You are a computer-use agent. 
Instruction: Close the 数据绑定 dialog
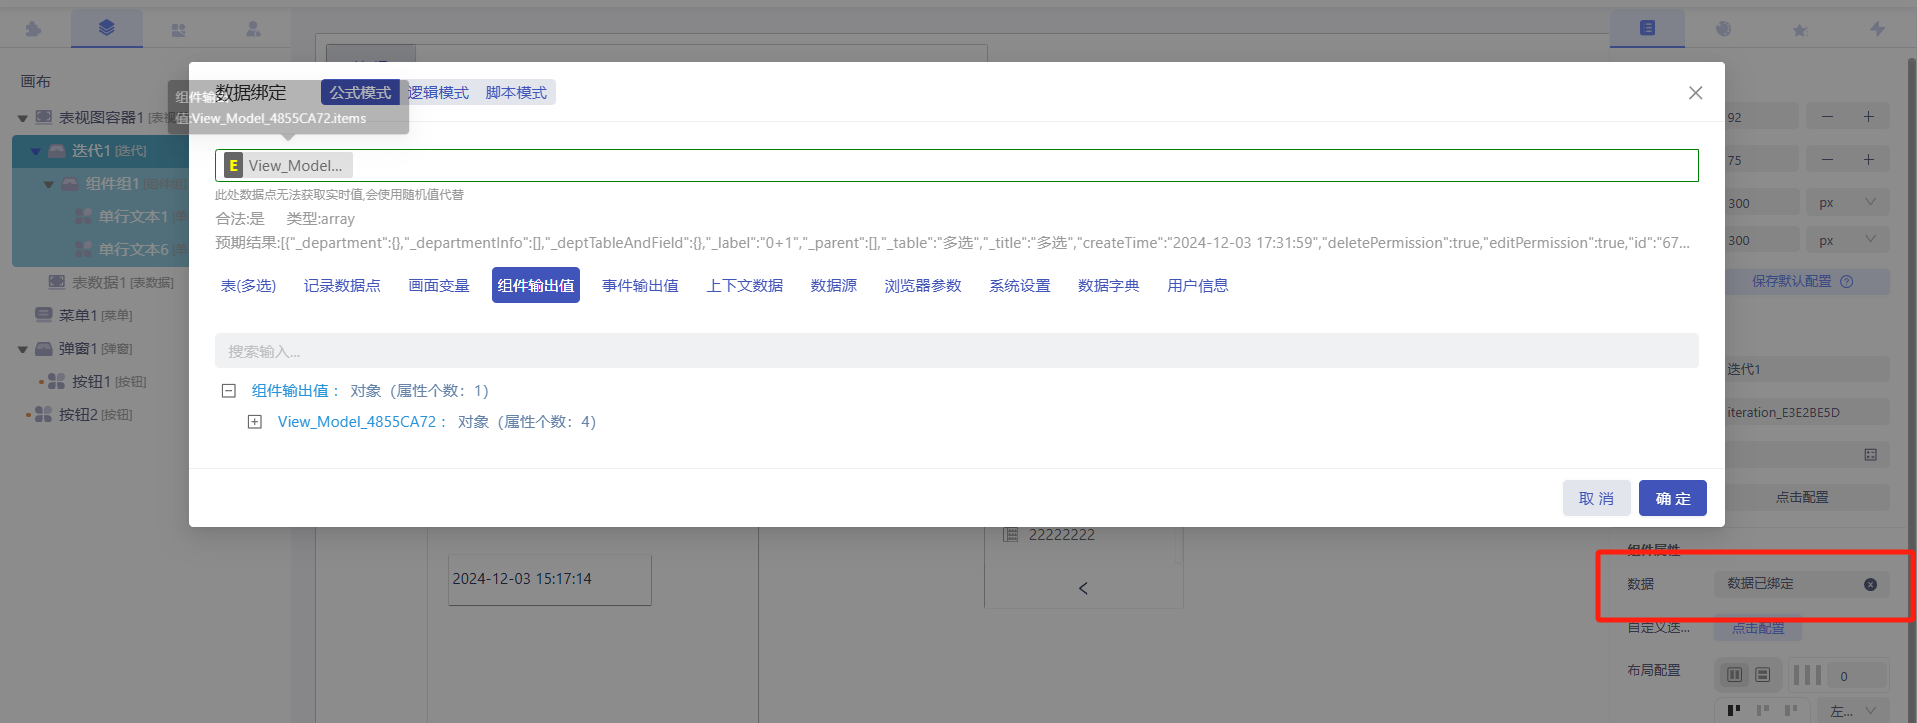tap(1695, 93)
